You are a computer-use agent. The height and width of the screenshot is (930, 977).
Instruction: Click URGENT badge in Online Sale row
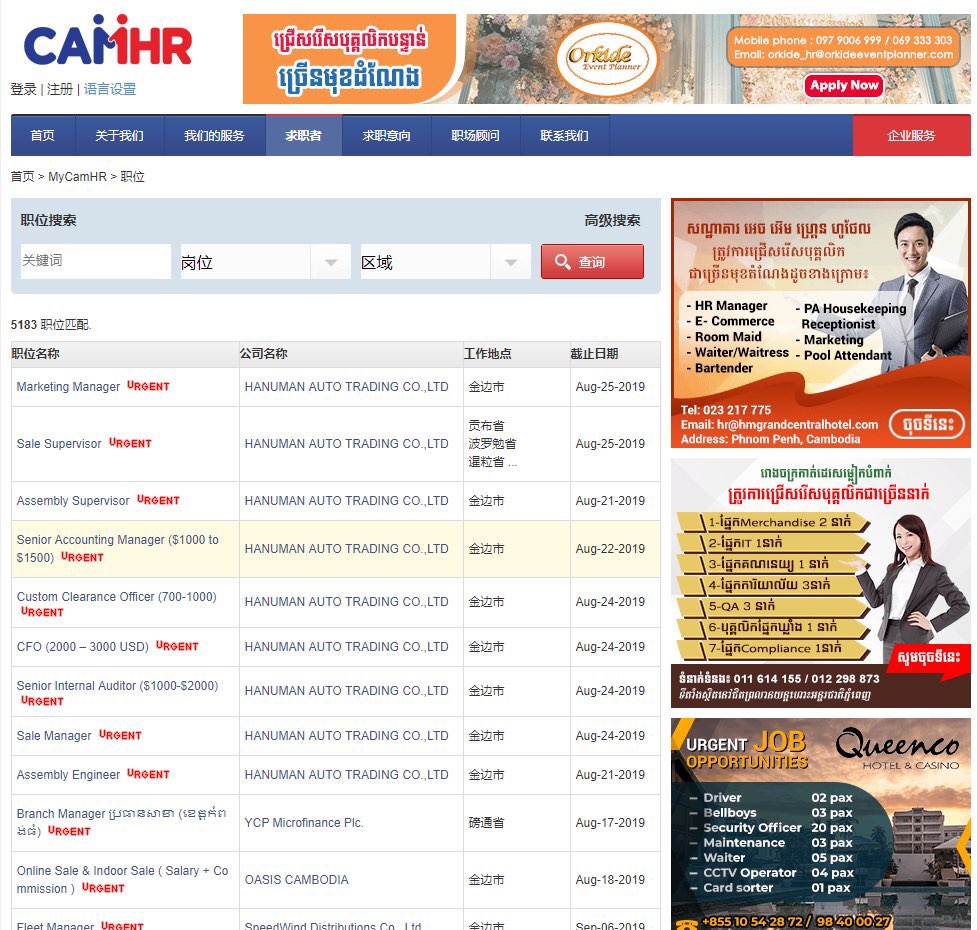click(x=103, y=888)
